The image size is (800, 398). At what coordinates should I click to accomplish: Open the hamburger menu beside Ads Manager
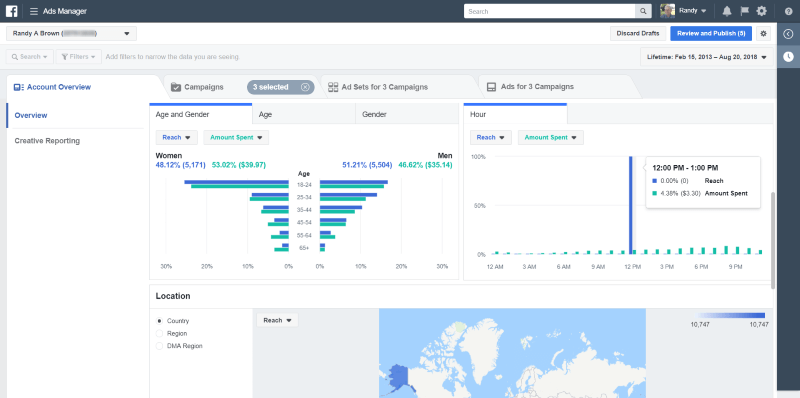click(34, 11)
